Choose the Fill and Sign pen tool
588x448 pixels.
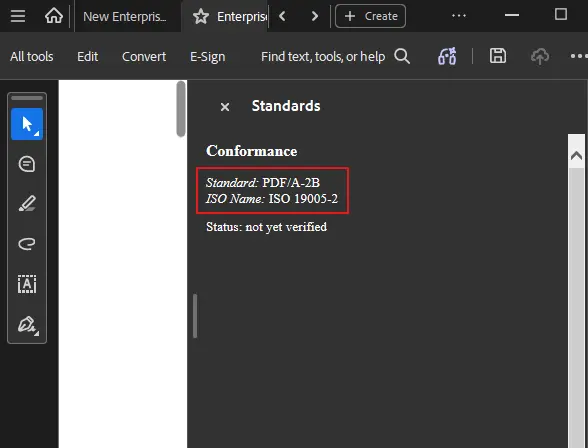[28, 325]
